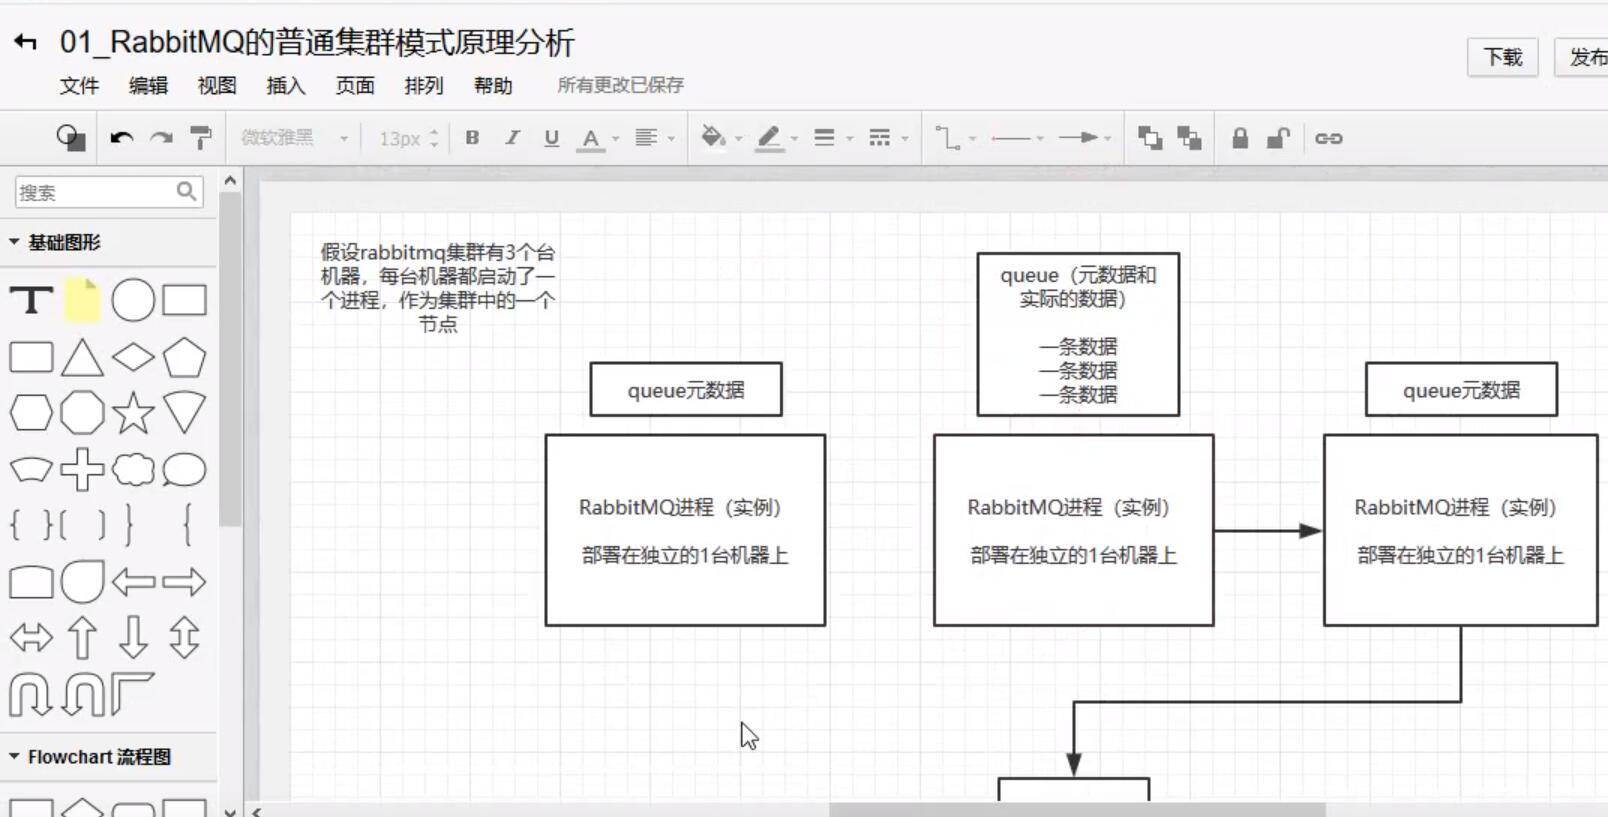Select the octagon shape
This screenshot has width=1608, height=817.
click(82, 413)
